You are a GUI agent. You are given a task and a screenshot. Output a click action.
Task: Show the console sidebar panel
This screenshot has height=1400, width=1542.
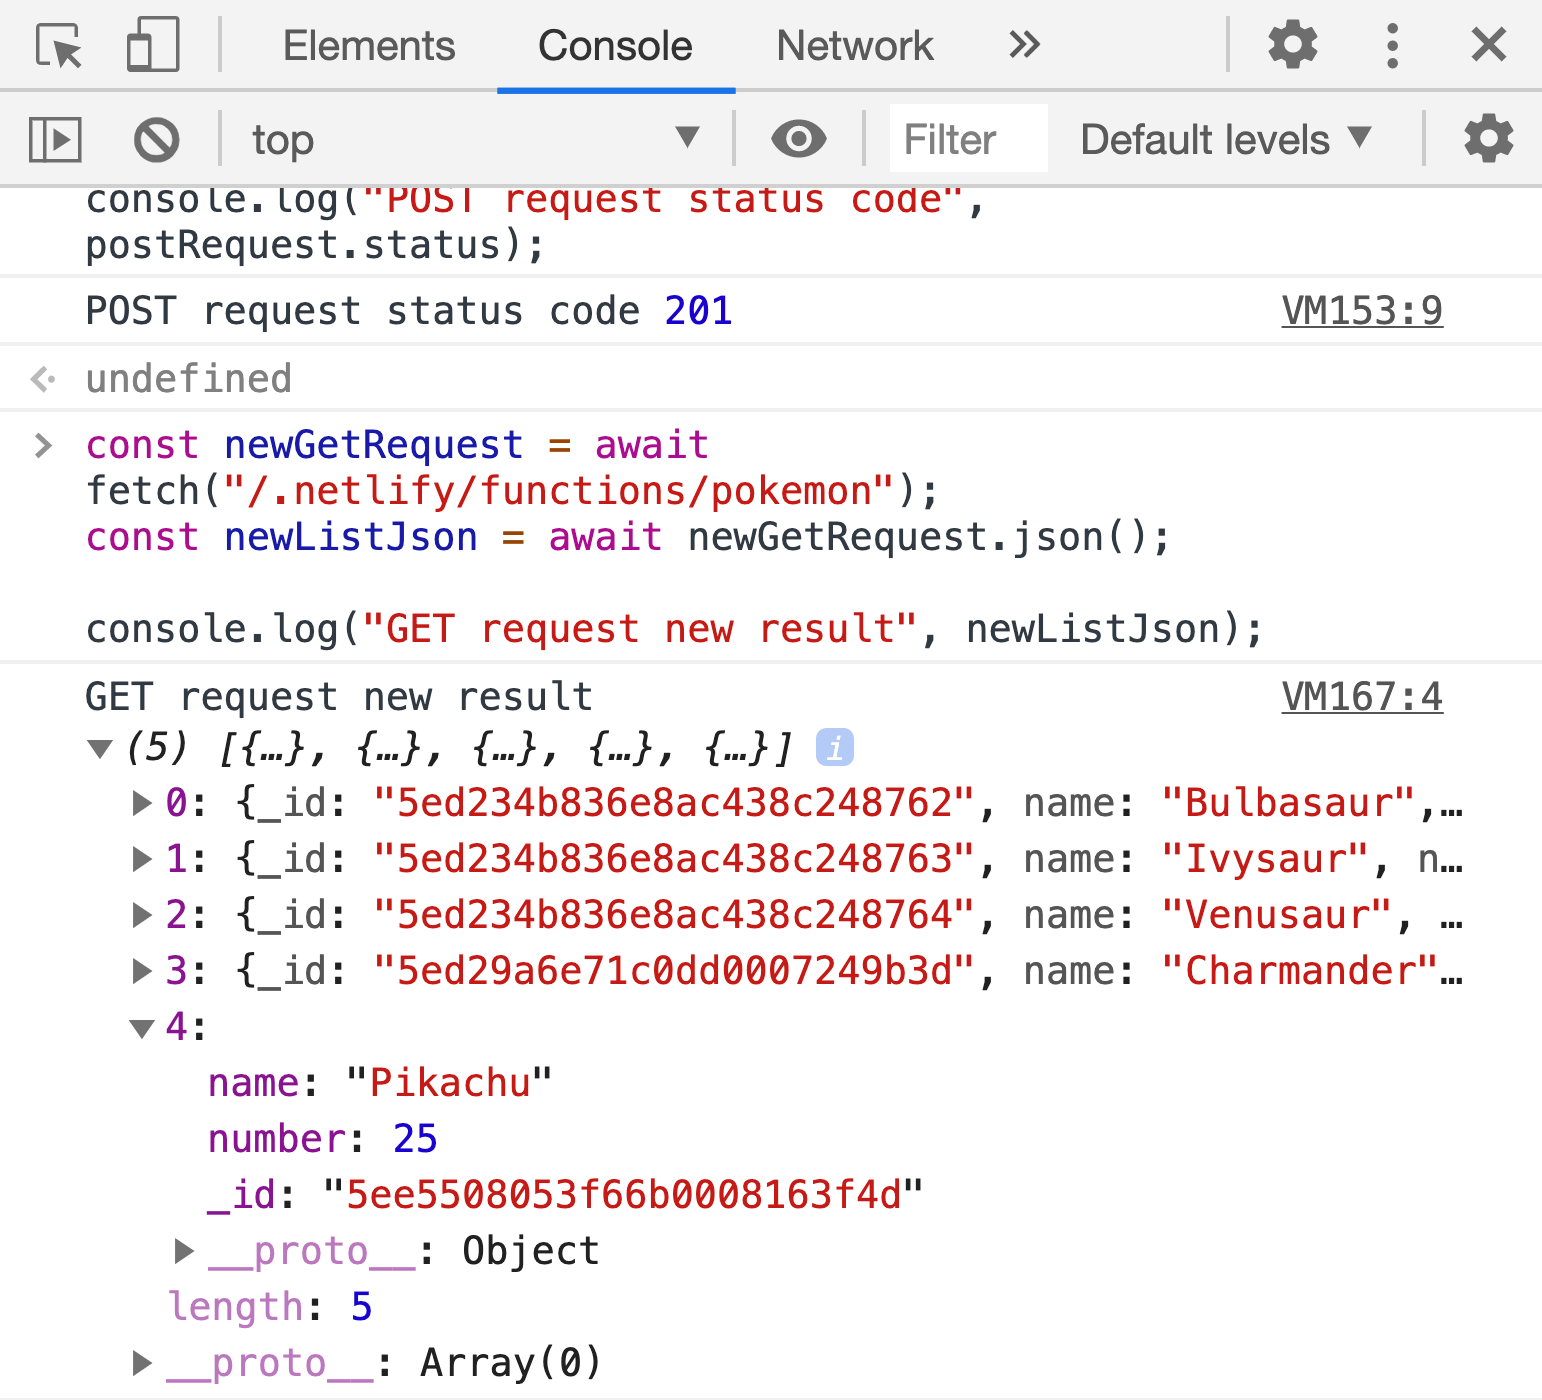click(x=54, y=139)
